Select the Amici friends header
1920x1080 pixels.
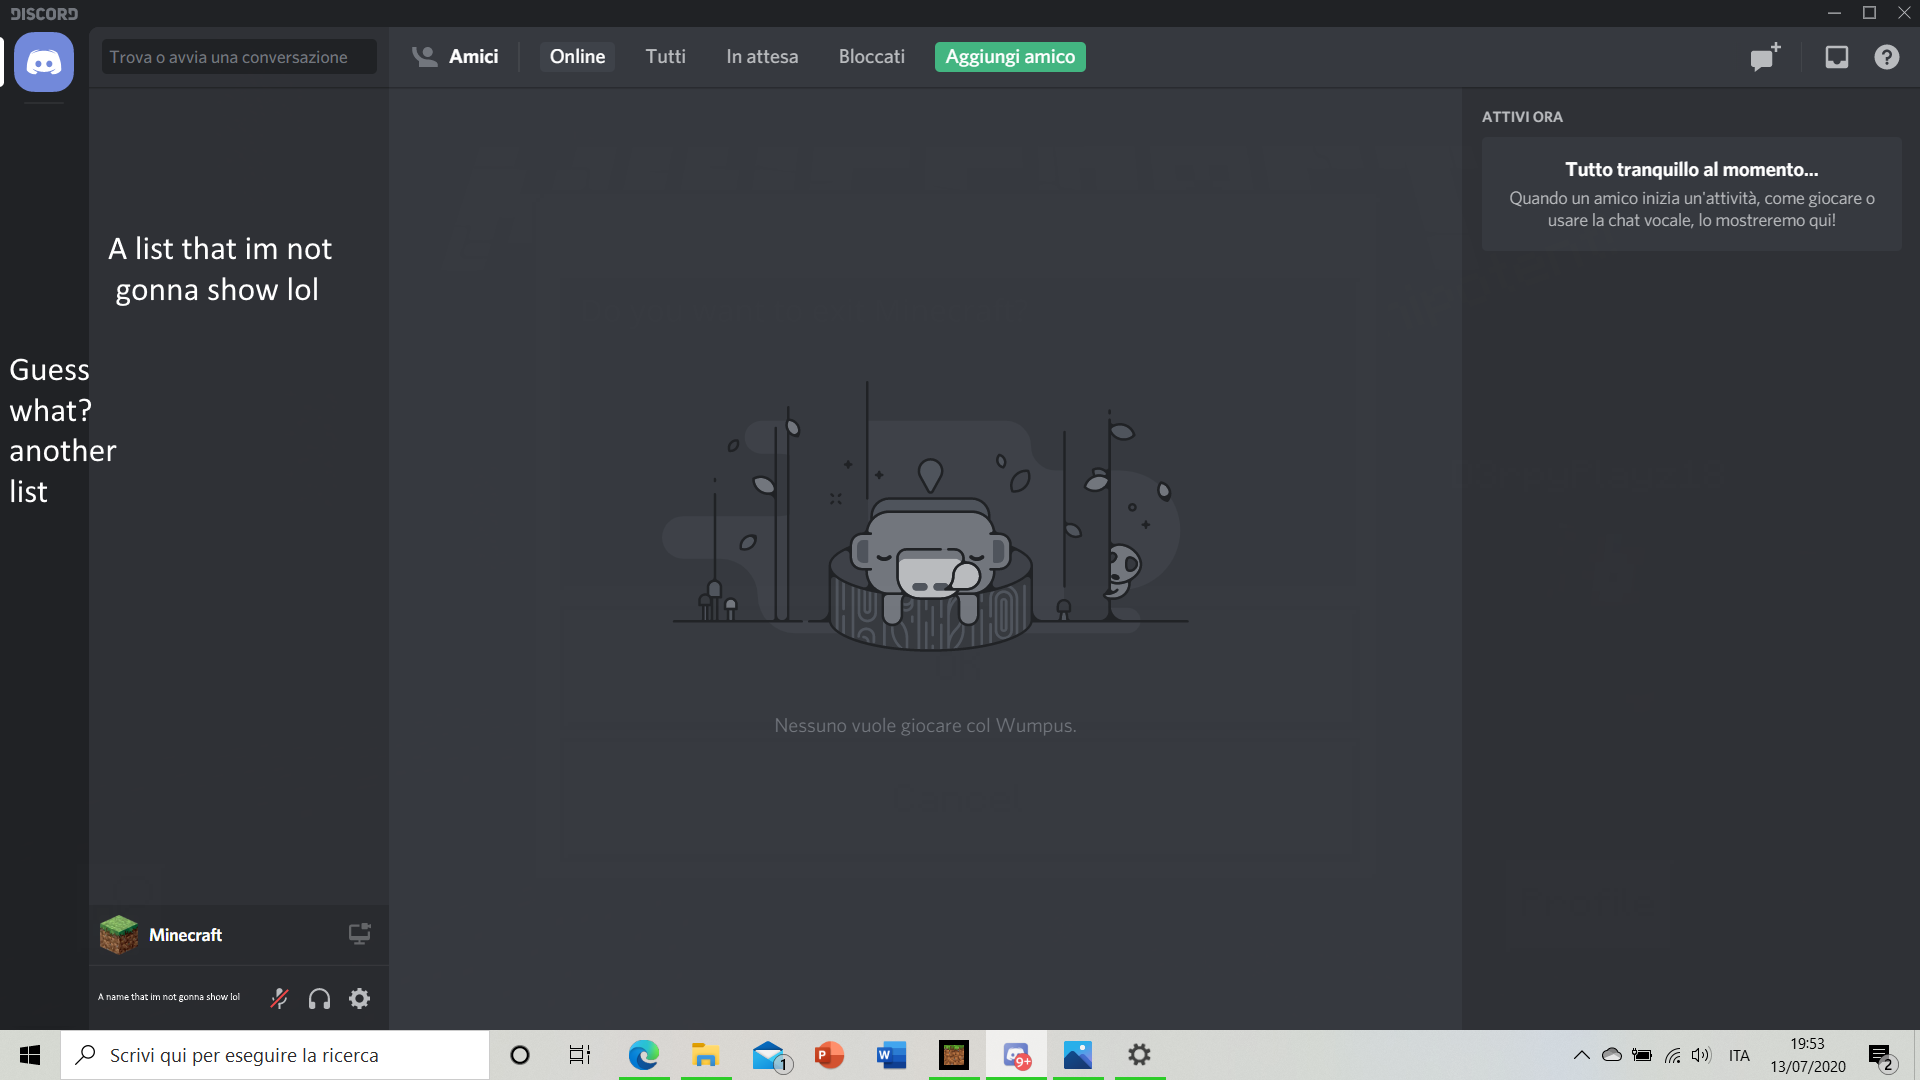pyautogui.click(x=455, y=57)
